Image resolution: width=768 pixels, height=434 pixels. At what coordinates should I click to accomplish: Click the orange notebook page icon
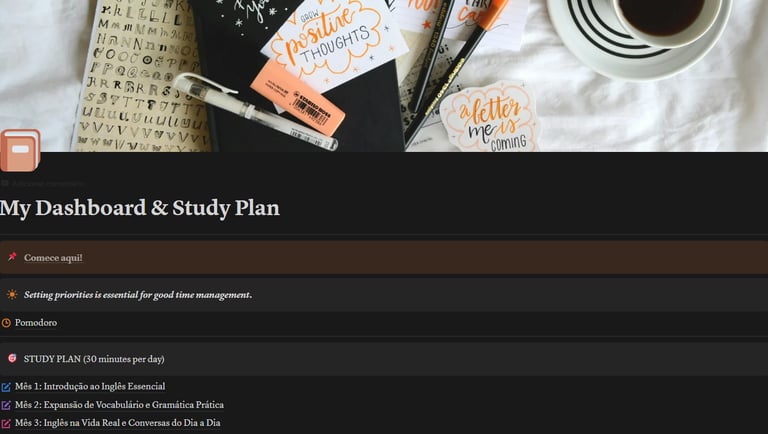20,150
